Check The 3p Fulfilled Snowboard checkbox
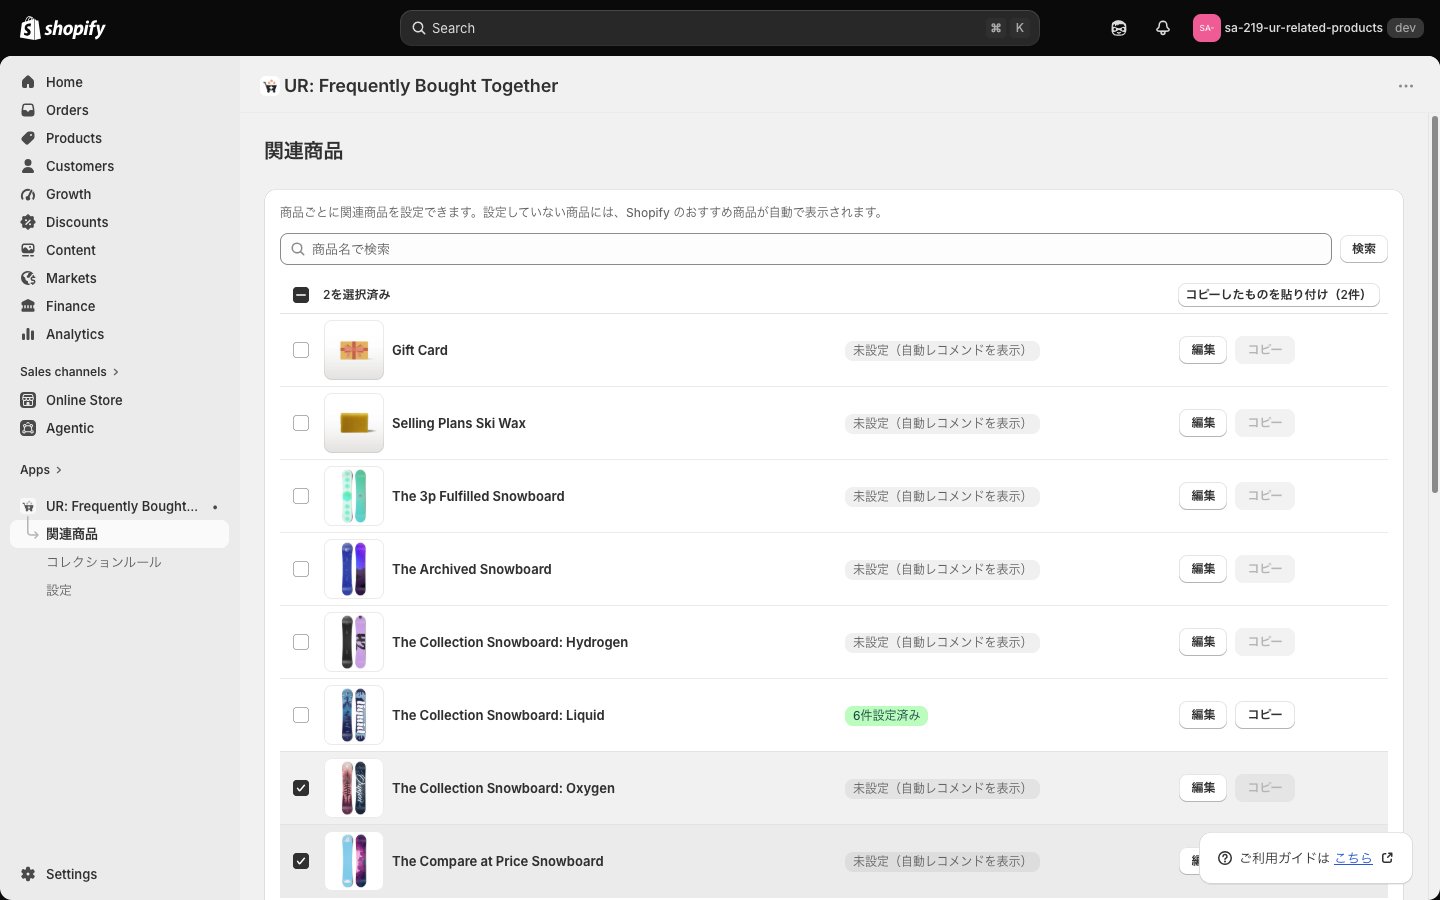Viewport: 1440px width, 900px height. 301,496
